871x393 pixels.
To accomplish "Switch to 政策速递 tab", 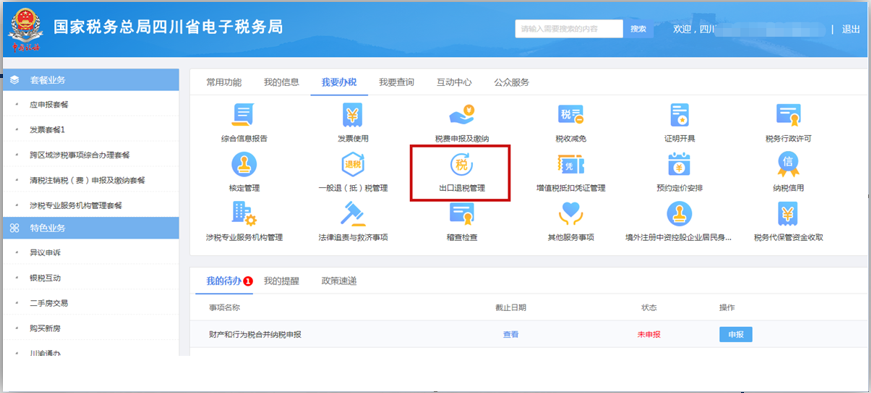I will pos(339,281).
